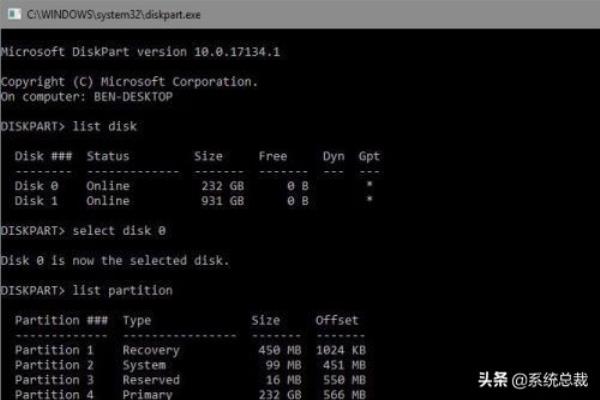Click the diskpart.exe window title text
600x400 pixels.
(x=114, y=15)
